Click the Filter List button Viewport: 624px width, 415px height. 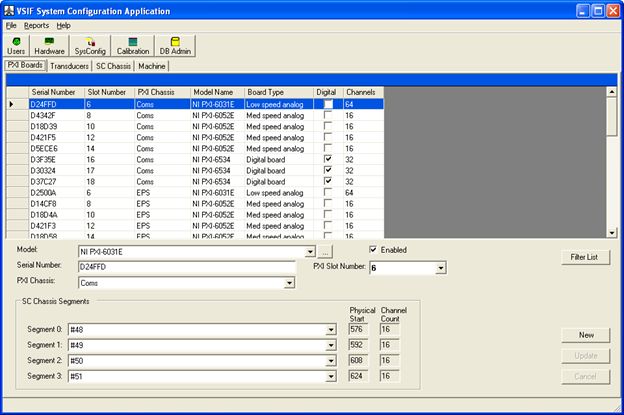point(585,257)
